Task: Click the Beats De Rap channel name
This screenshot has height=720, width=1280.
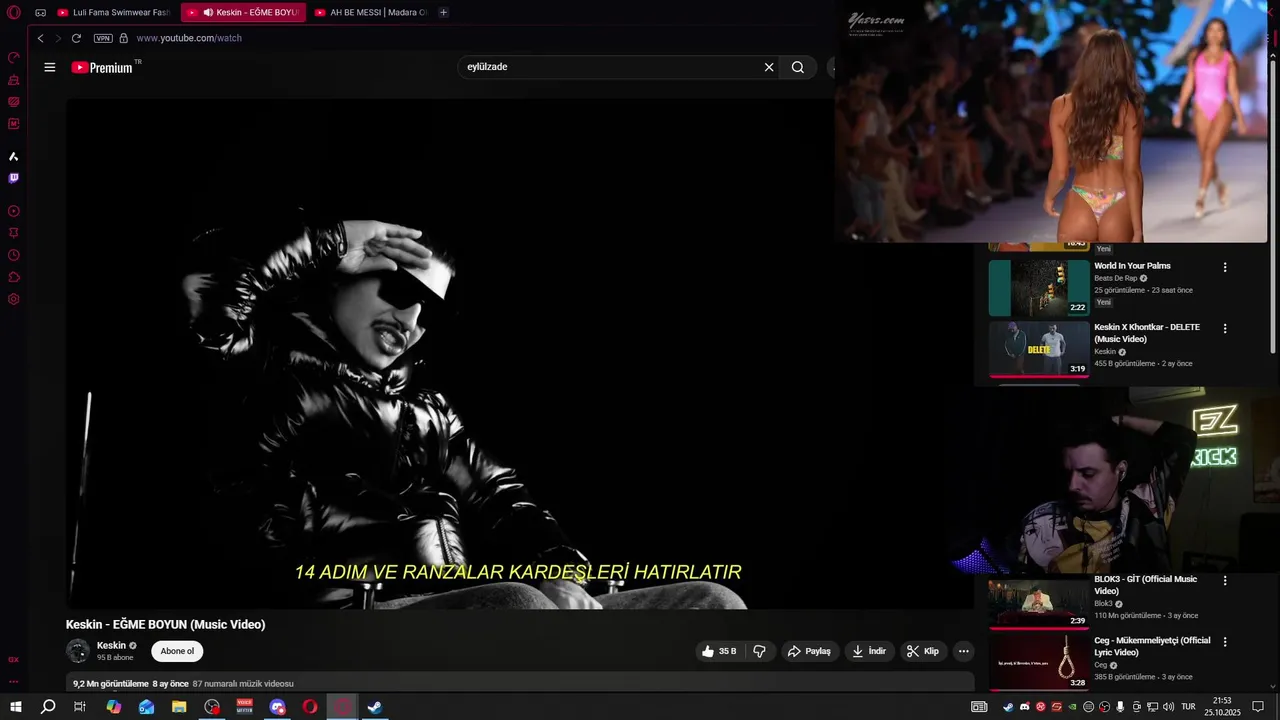Action: point(1116,278)
